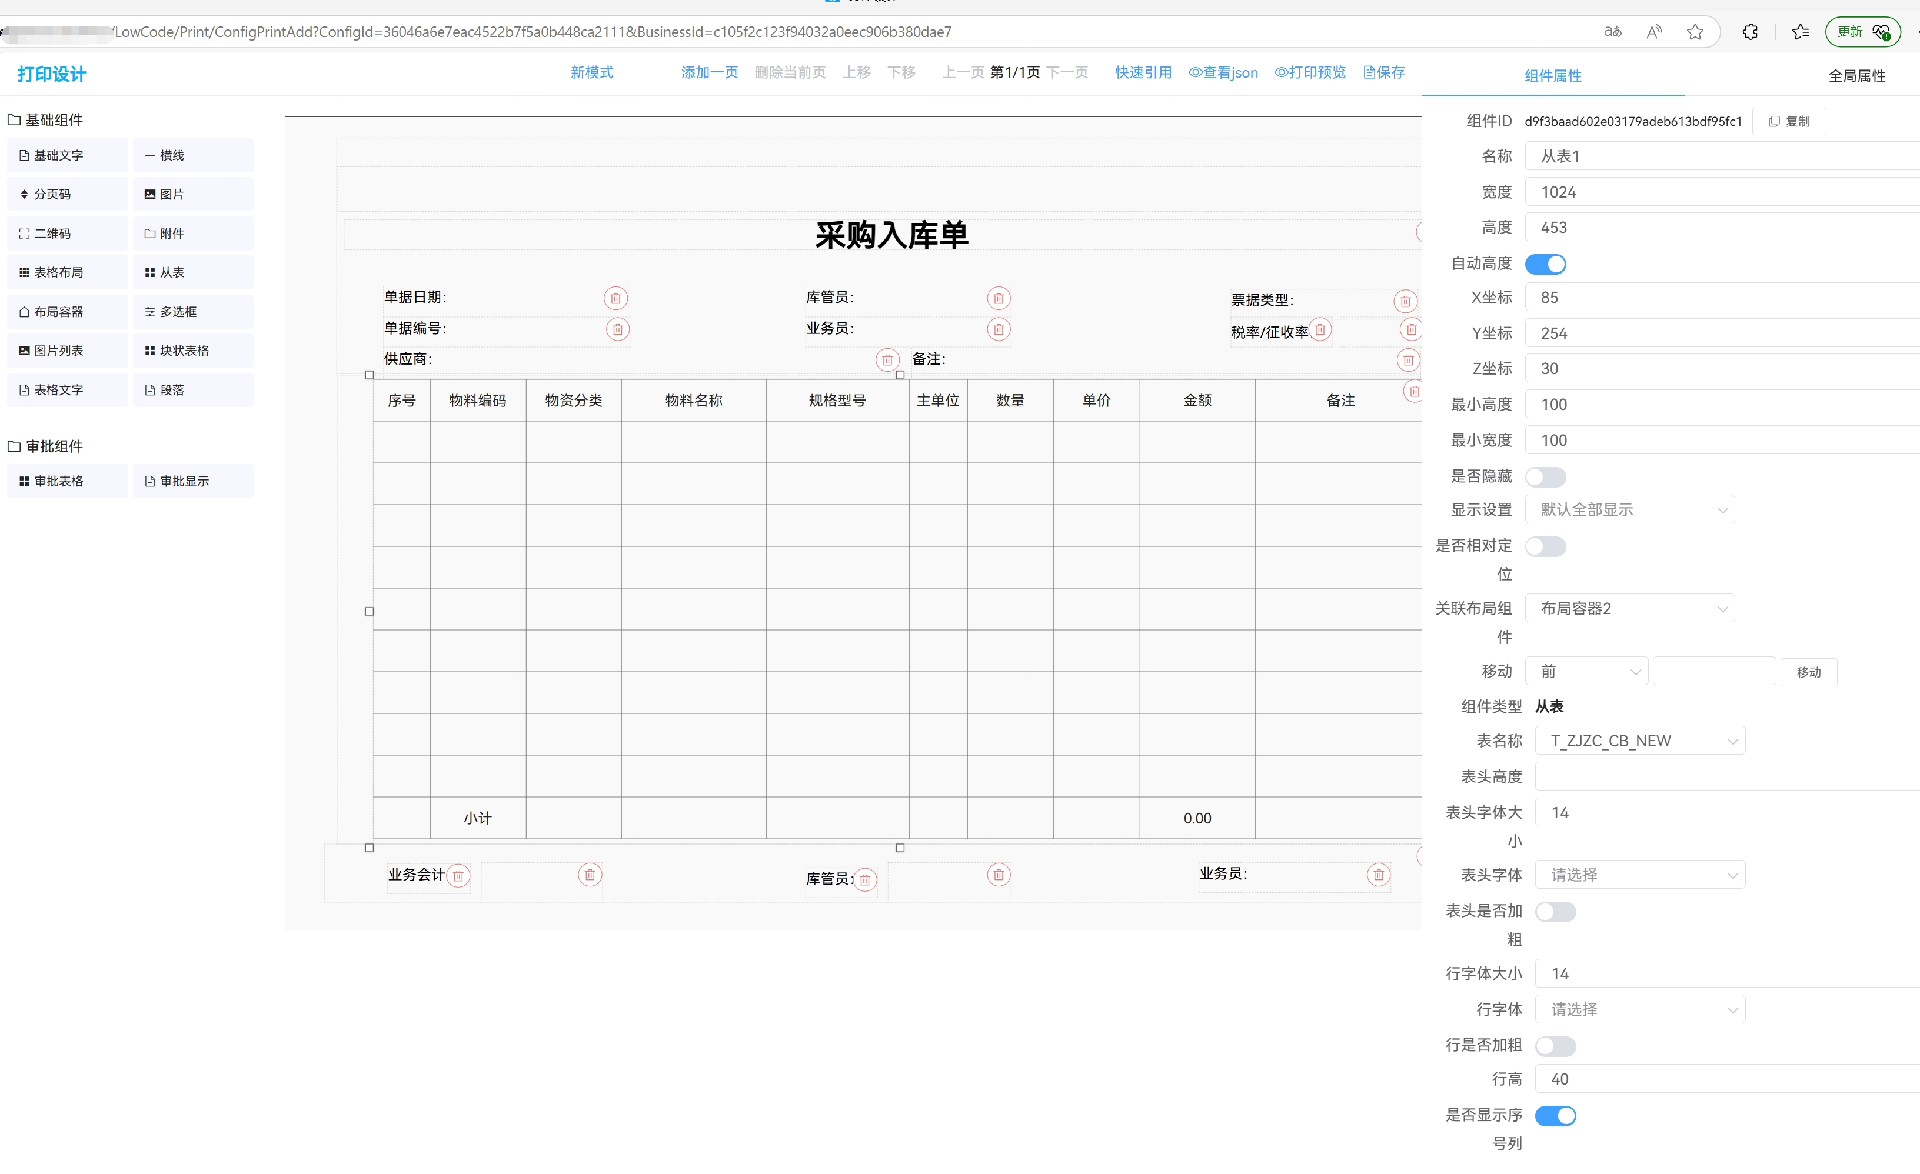The width and height of the screenshot is (1920, 1174).
Task: Click the 打印预览 print preview link
Action: click(x=1310, y=73)
